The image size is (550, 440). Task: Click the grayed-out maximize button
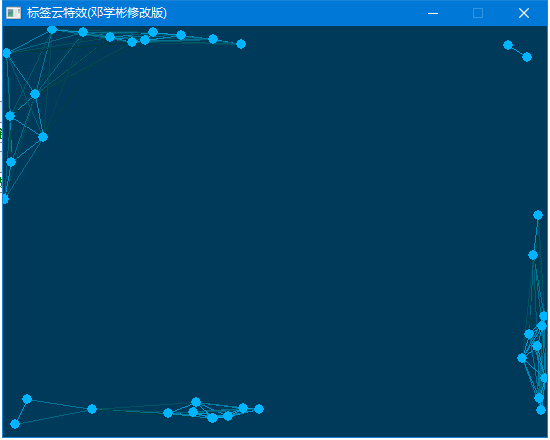(x=478, y=13)
